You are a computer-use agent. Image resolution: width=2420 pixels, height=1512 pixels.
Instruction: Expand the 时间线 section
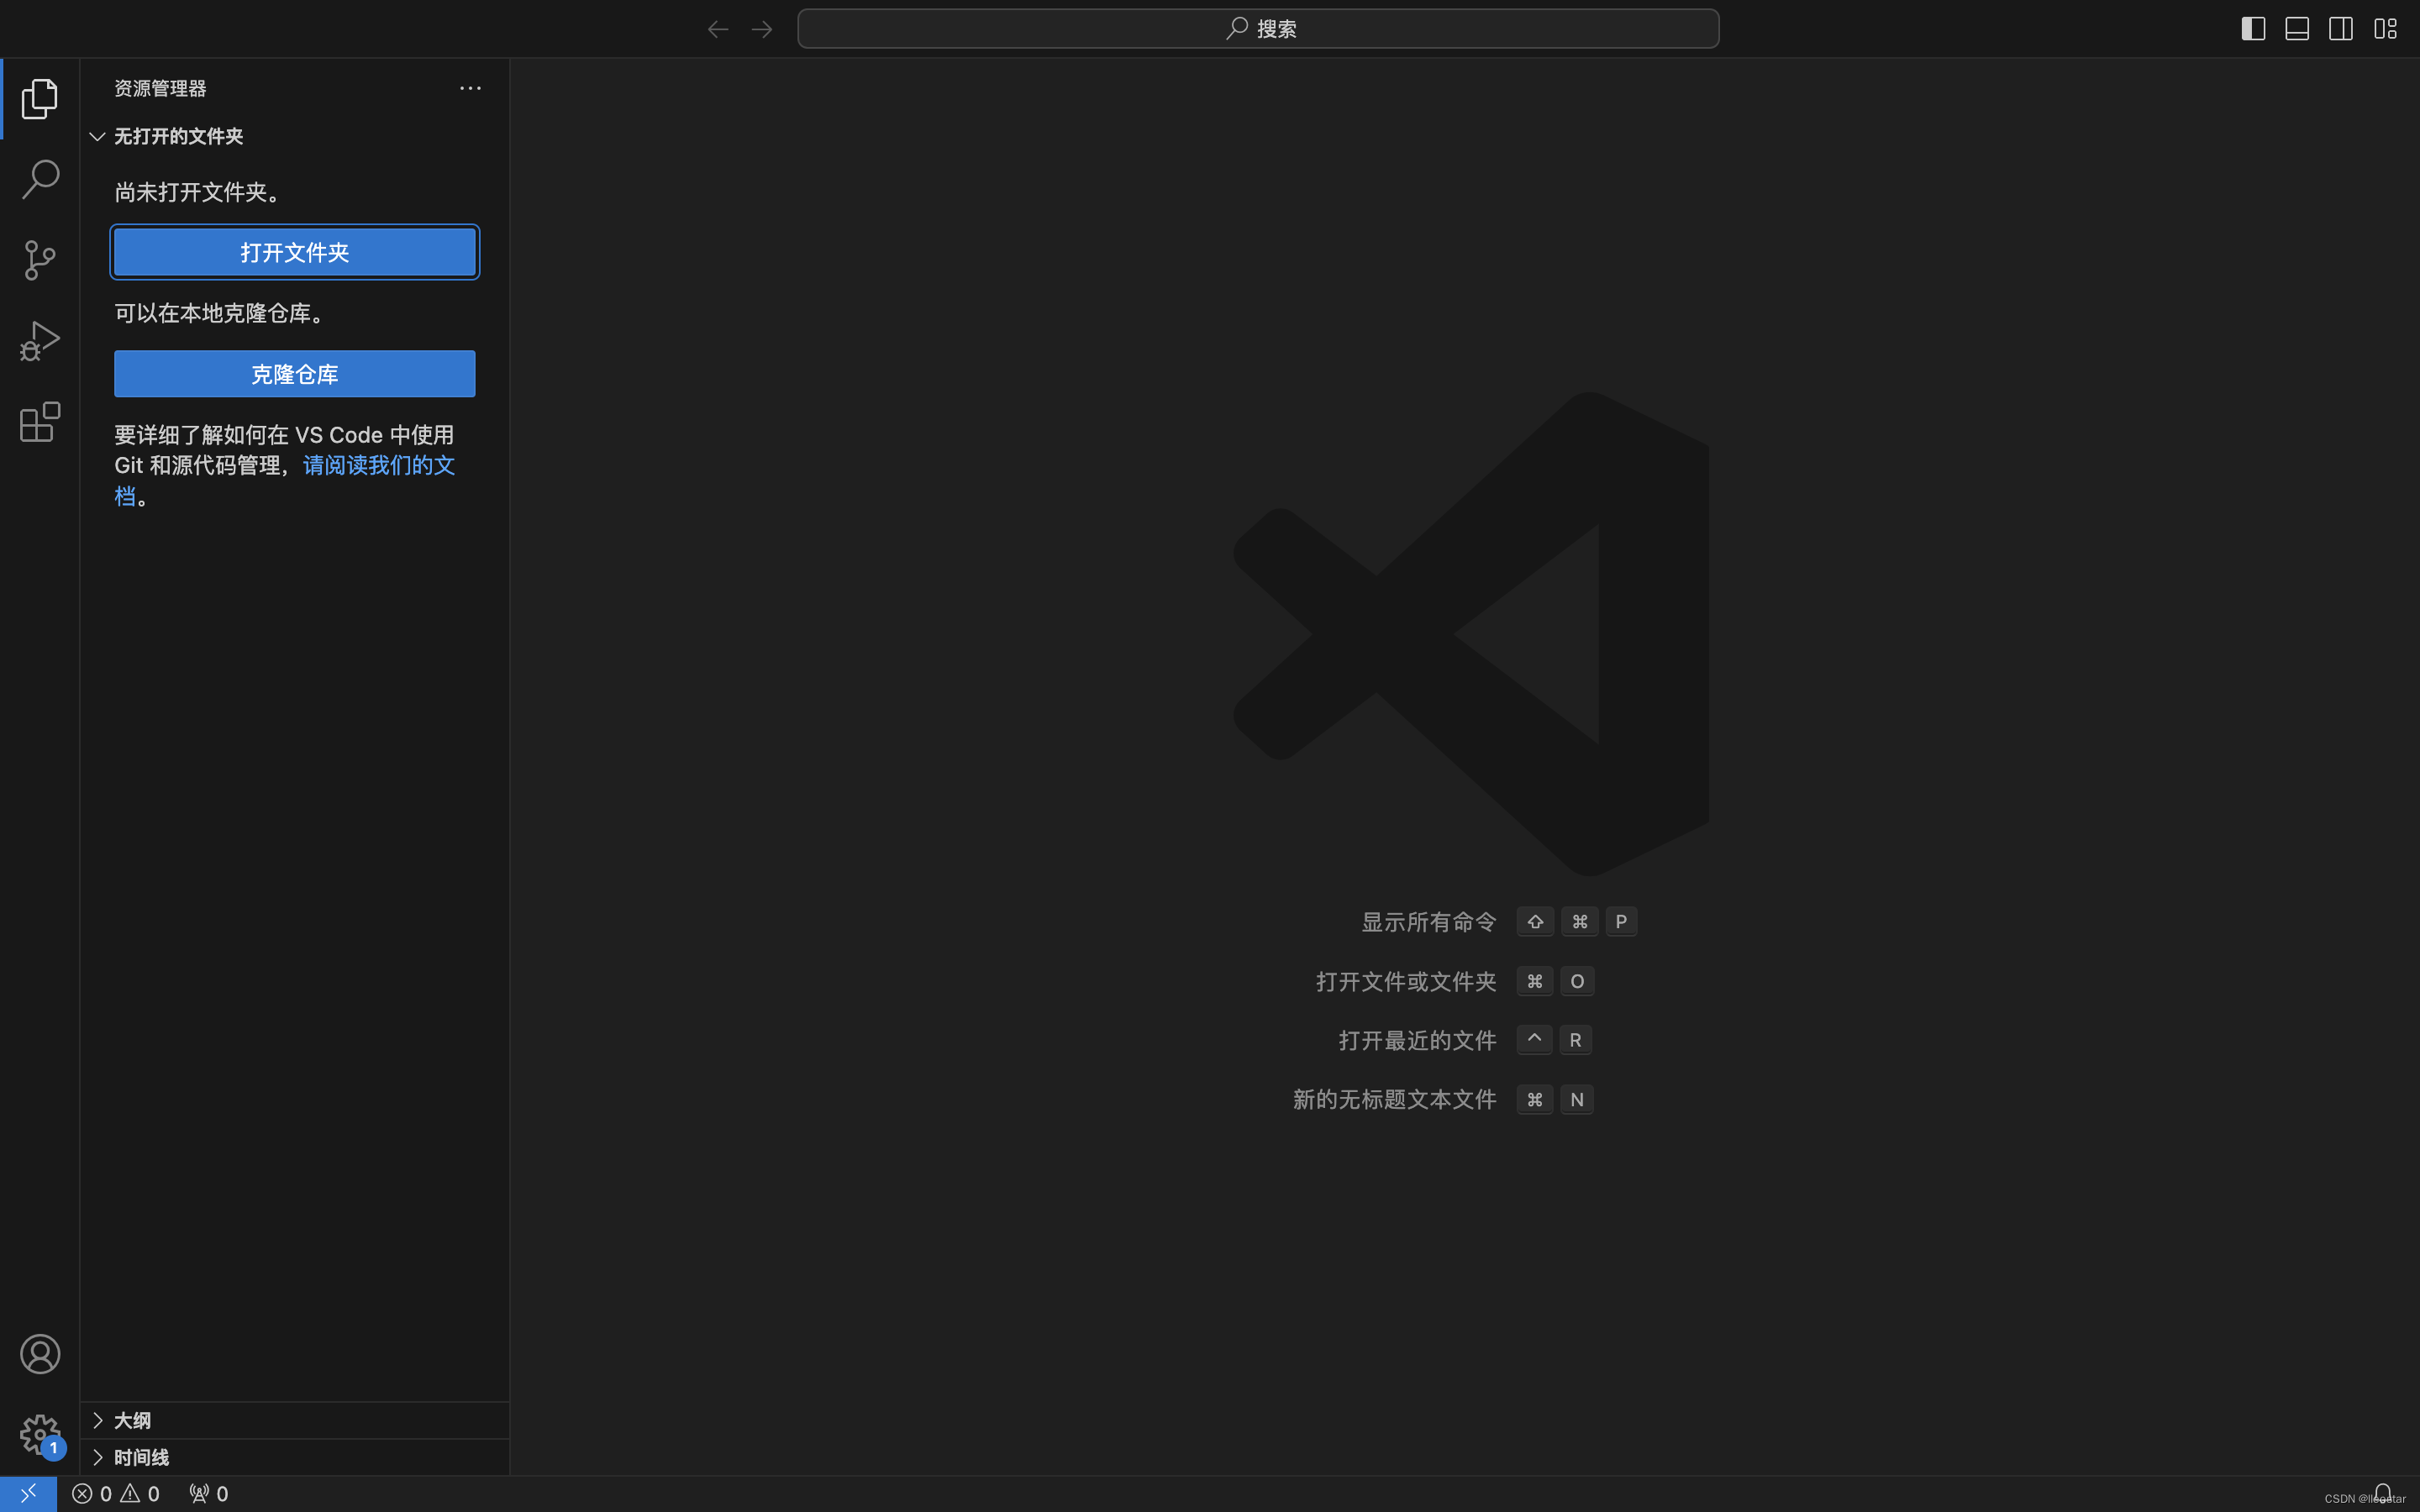tap(295, 1457)
